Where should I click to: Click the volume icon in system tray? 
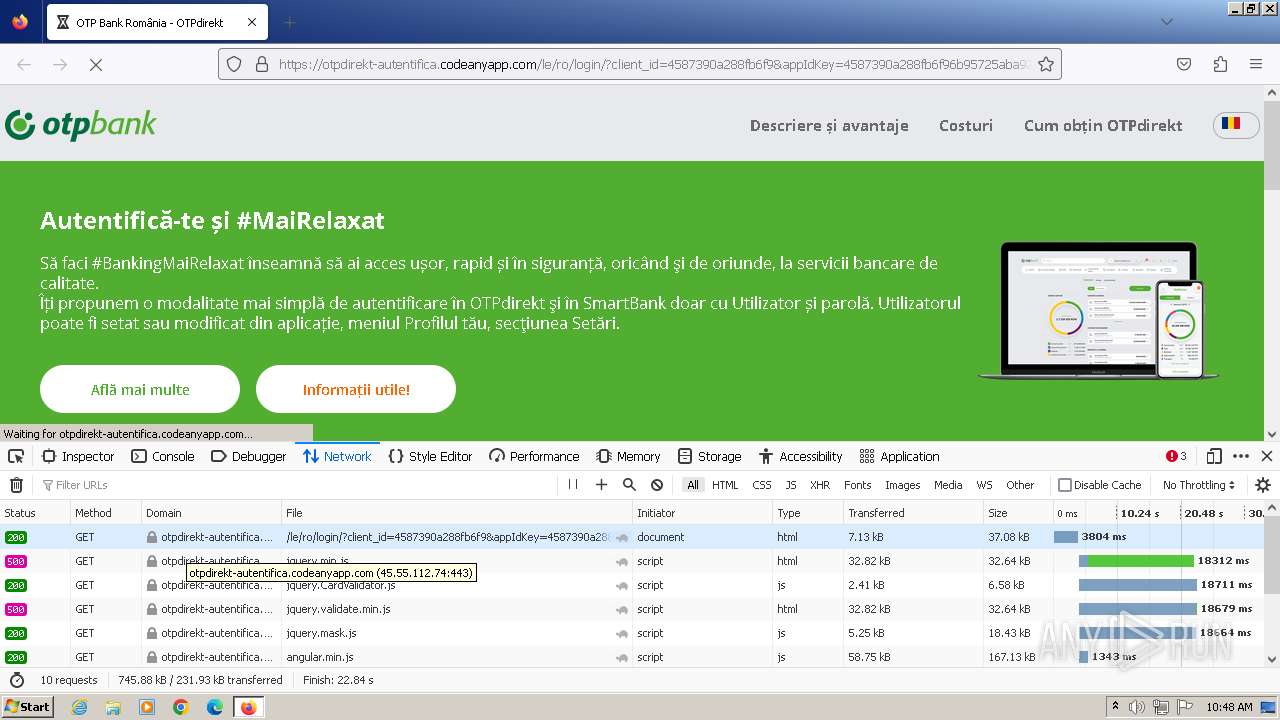[1137, 707]
